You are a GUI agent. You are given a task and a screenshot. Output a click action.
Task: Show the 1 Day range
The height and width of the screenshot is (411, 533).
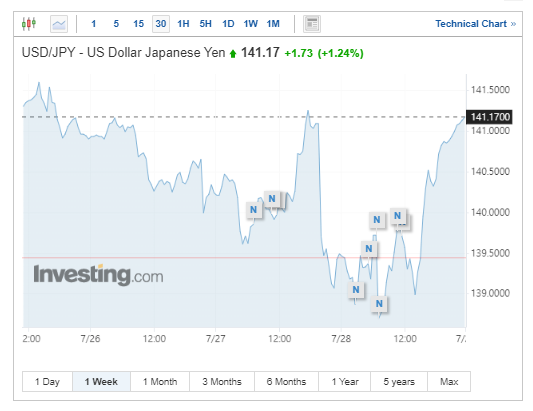pos(47,382)
